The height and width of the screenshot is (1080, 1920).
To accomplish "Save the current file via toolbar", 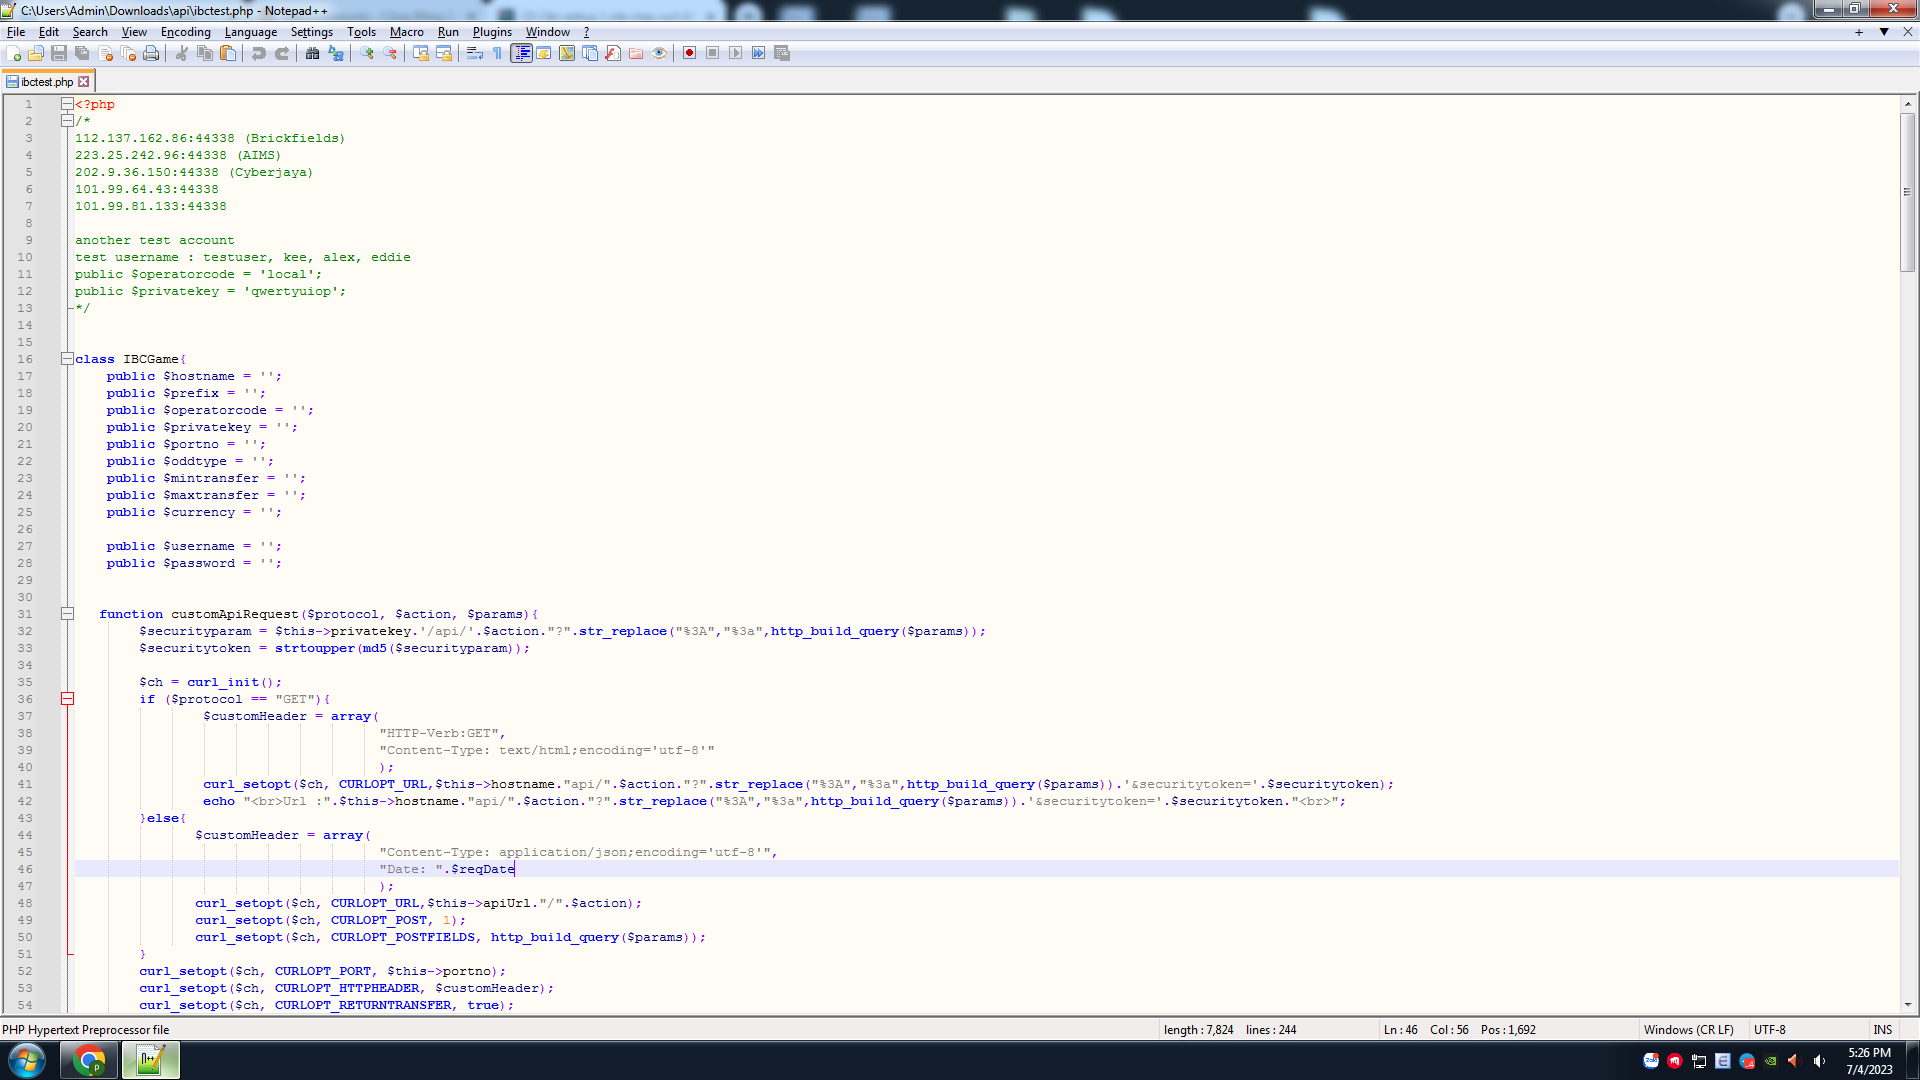I will (x=59, y=53).
